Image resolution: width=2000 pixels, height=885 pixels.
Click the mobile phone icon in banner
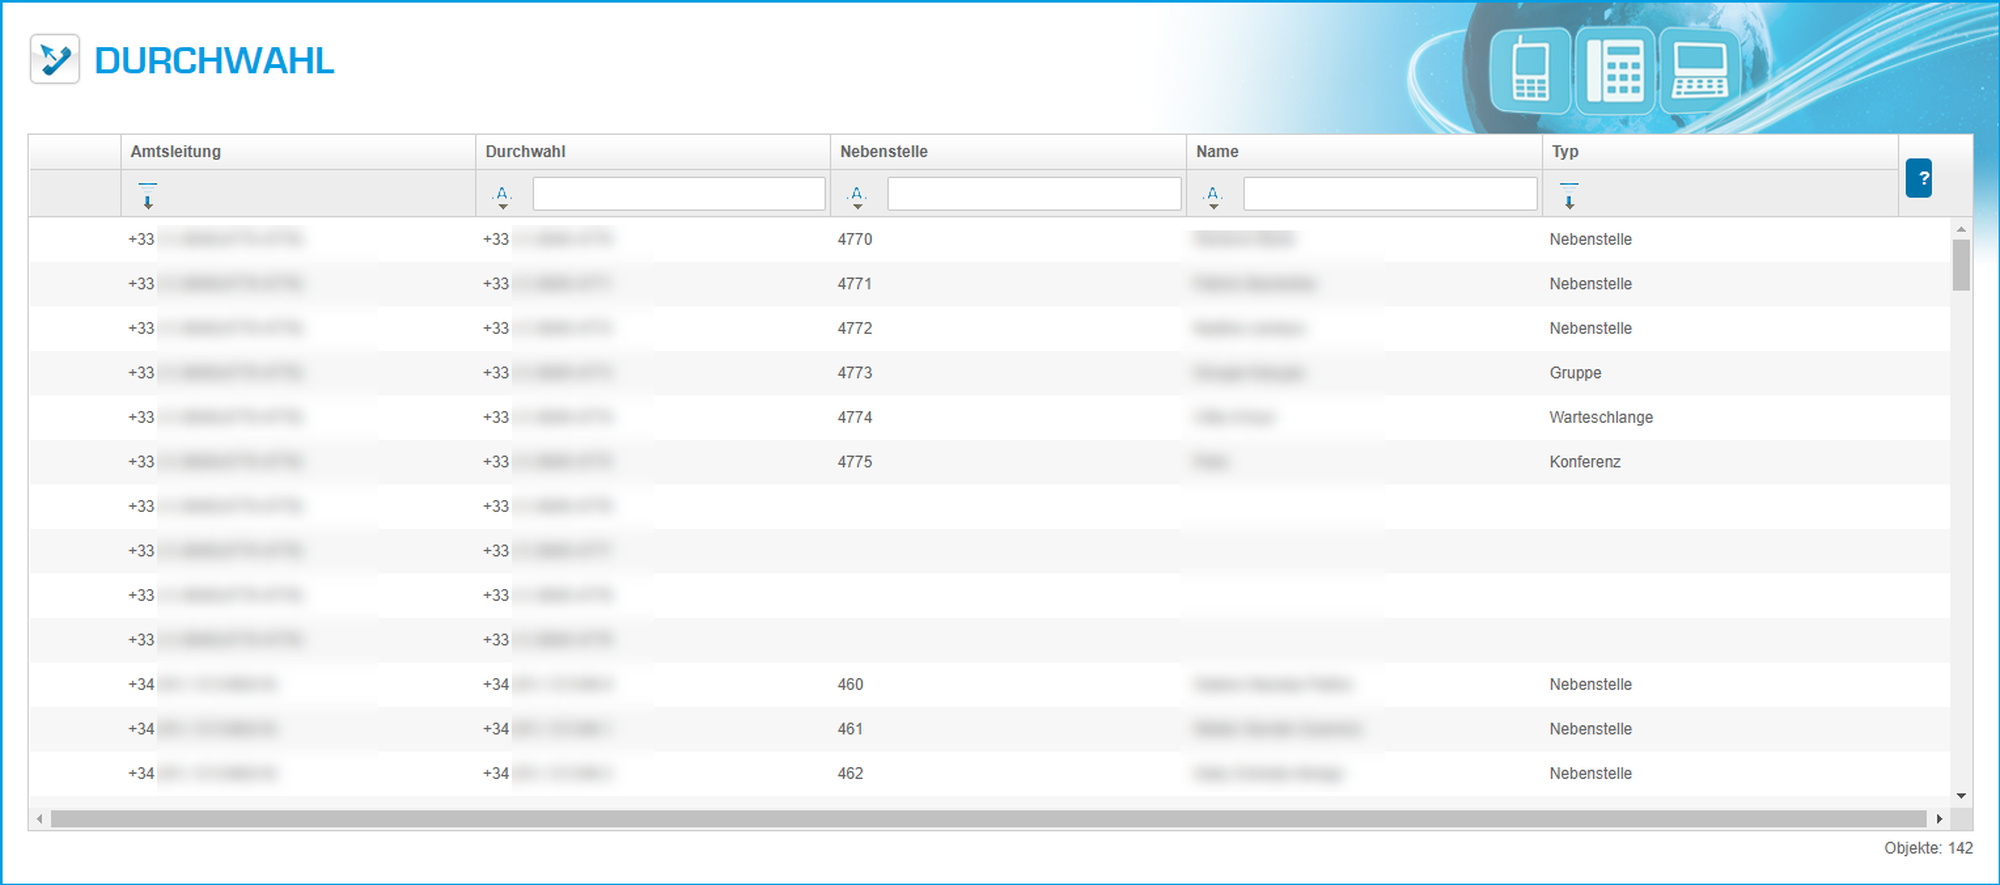click(1530, 70)
